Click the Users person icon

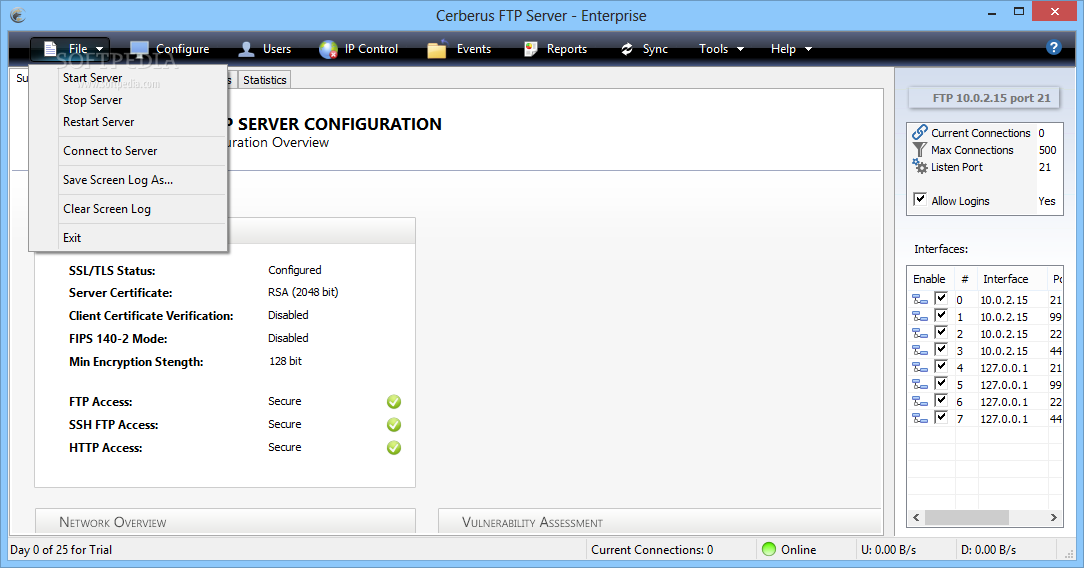(246, 49)
